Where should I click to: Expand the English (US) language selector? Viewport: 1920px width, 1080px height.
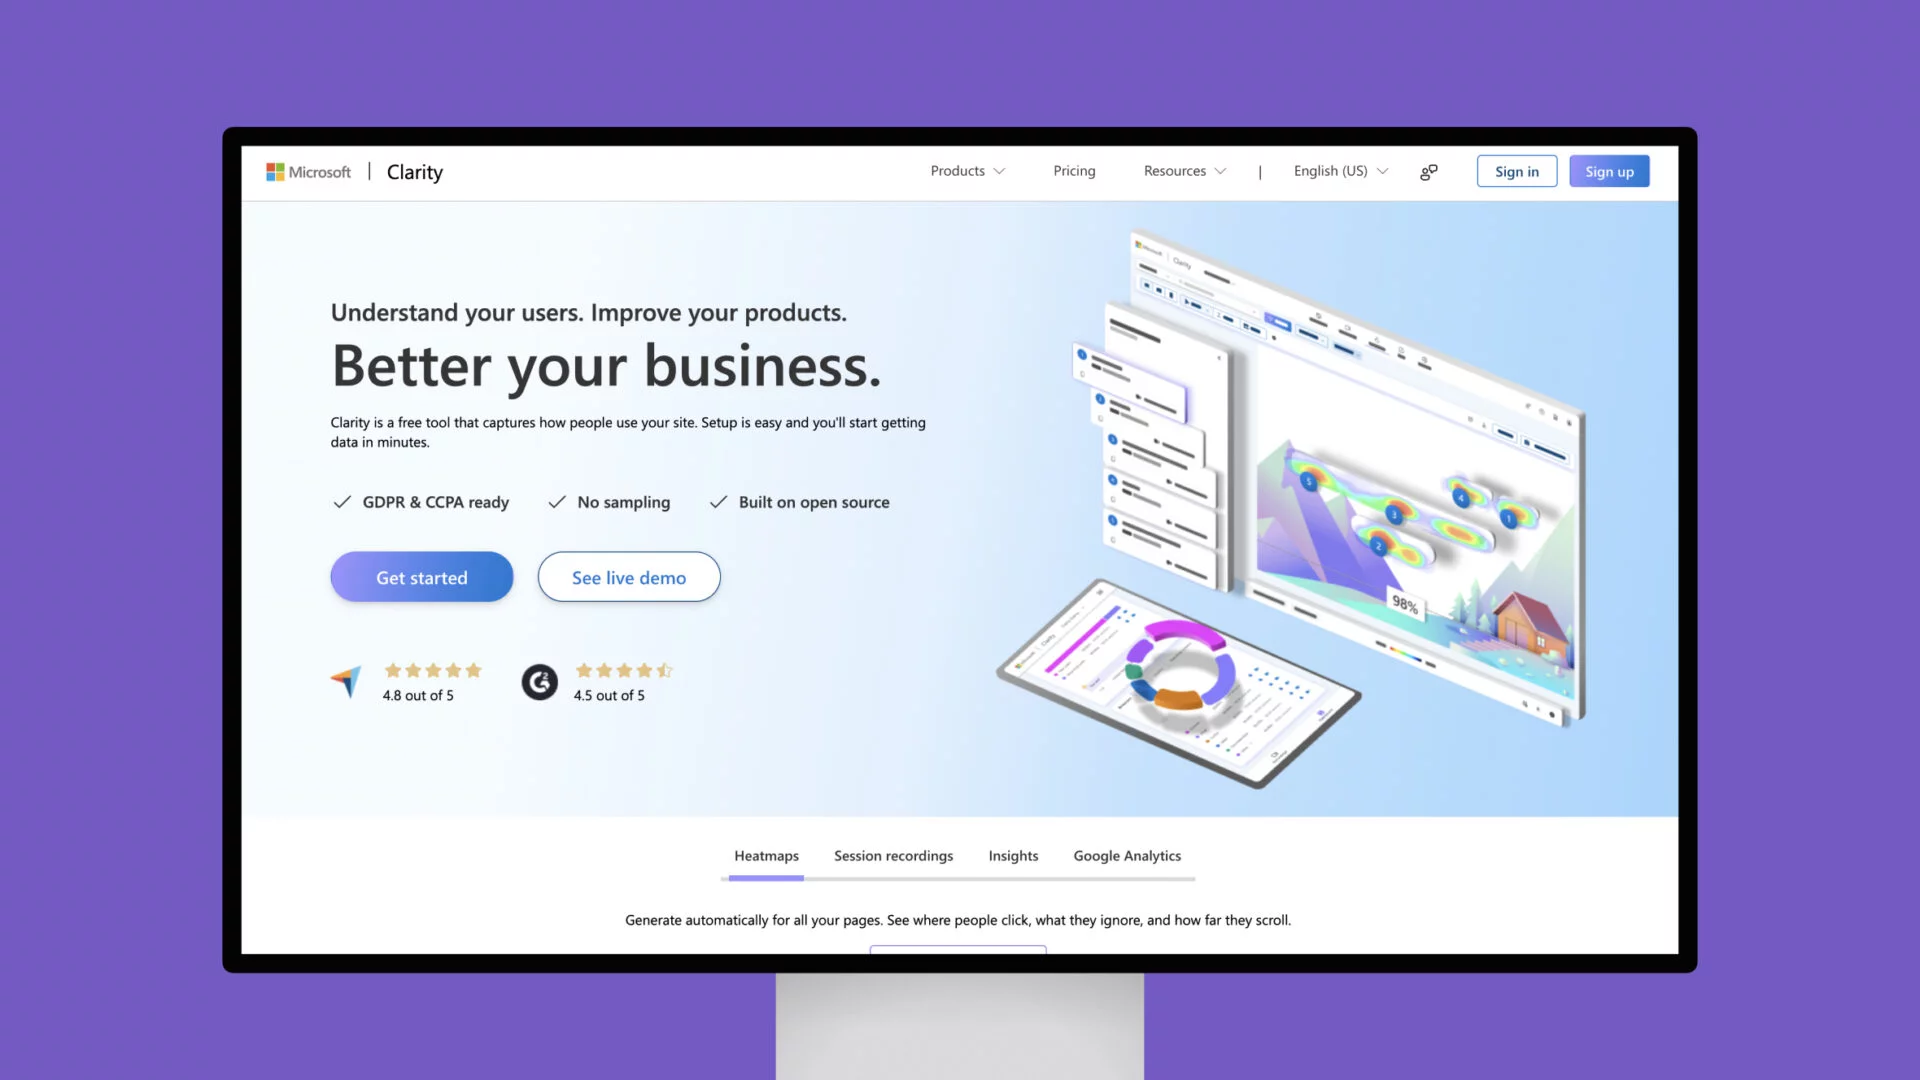pos(1340,170)
